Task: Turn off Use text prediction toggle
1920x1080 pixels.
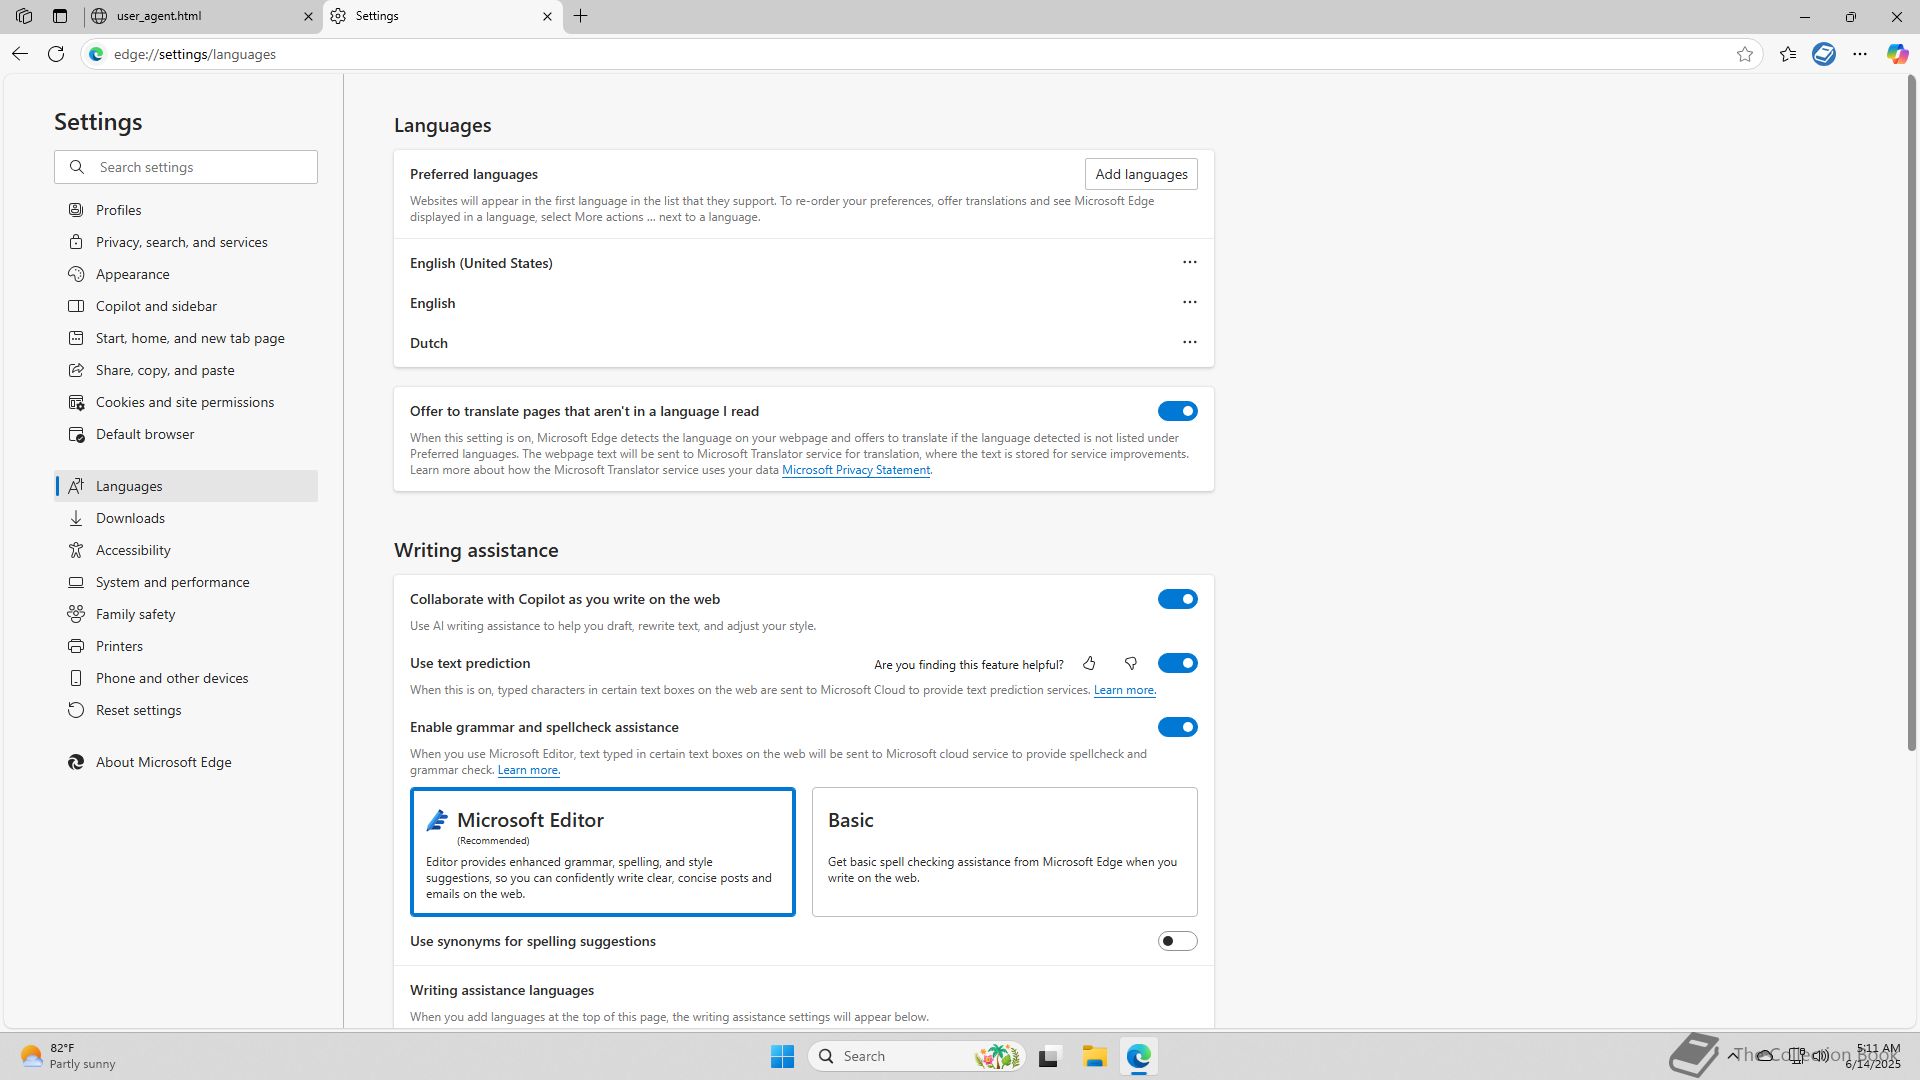Action: (x=1177, y=663)
